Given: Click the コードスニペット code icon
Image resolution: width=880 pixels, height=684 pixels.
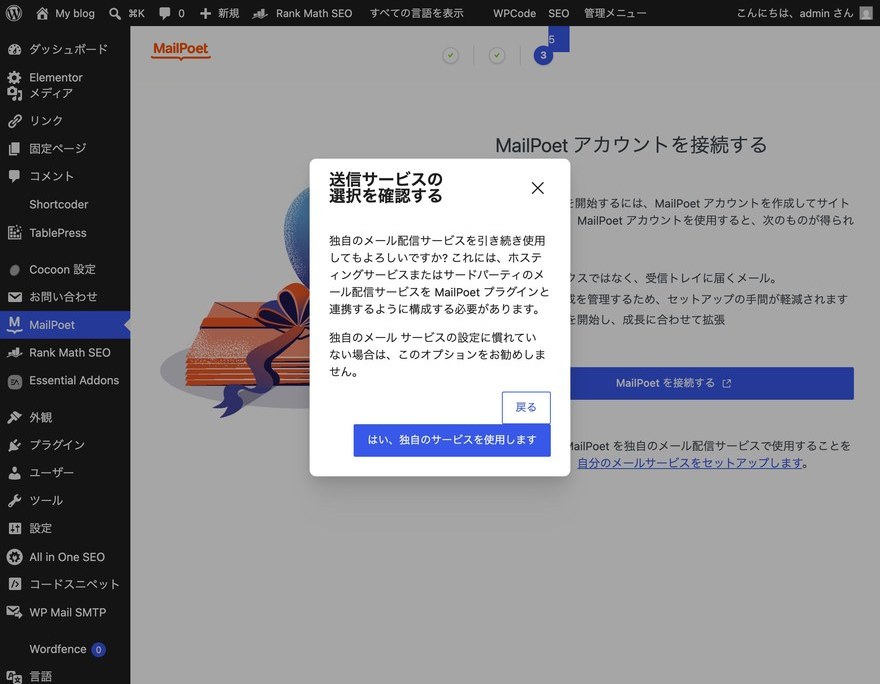Looking at the screenshot, I should [x=15, y=584].
